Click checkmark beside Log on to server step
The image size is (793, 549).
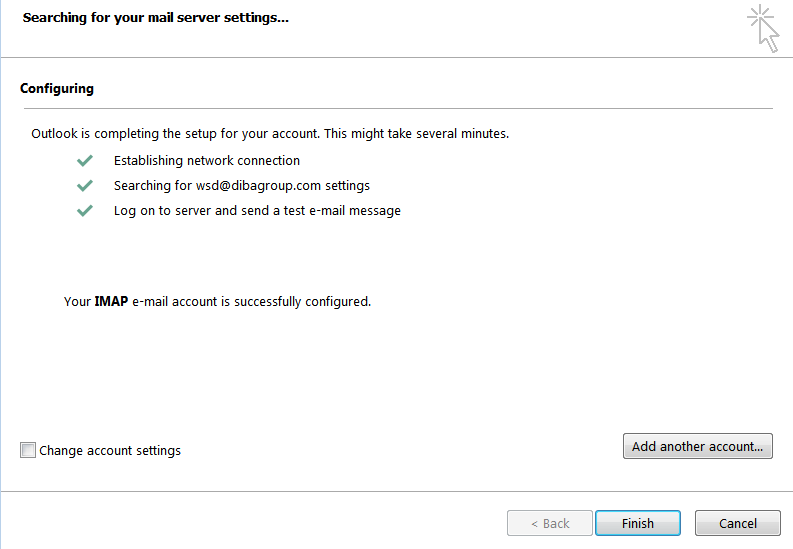pyautogui.click(x=84, y=210)
